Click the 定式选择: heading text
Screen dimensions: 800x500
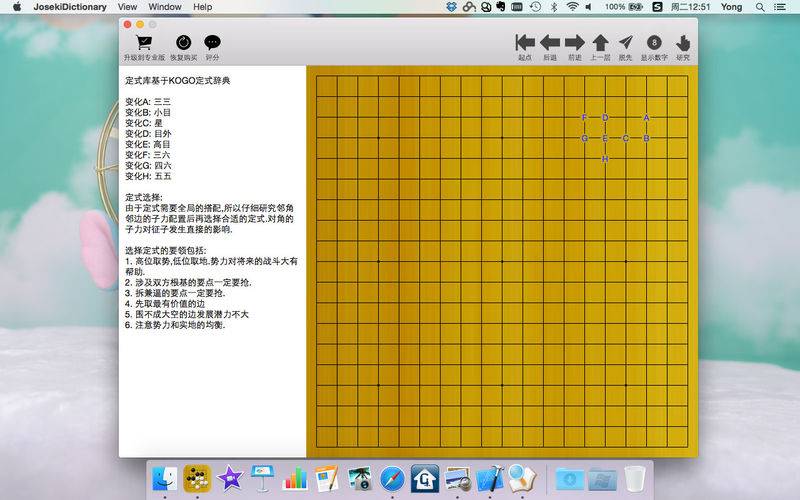point(144,197)
